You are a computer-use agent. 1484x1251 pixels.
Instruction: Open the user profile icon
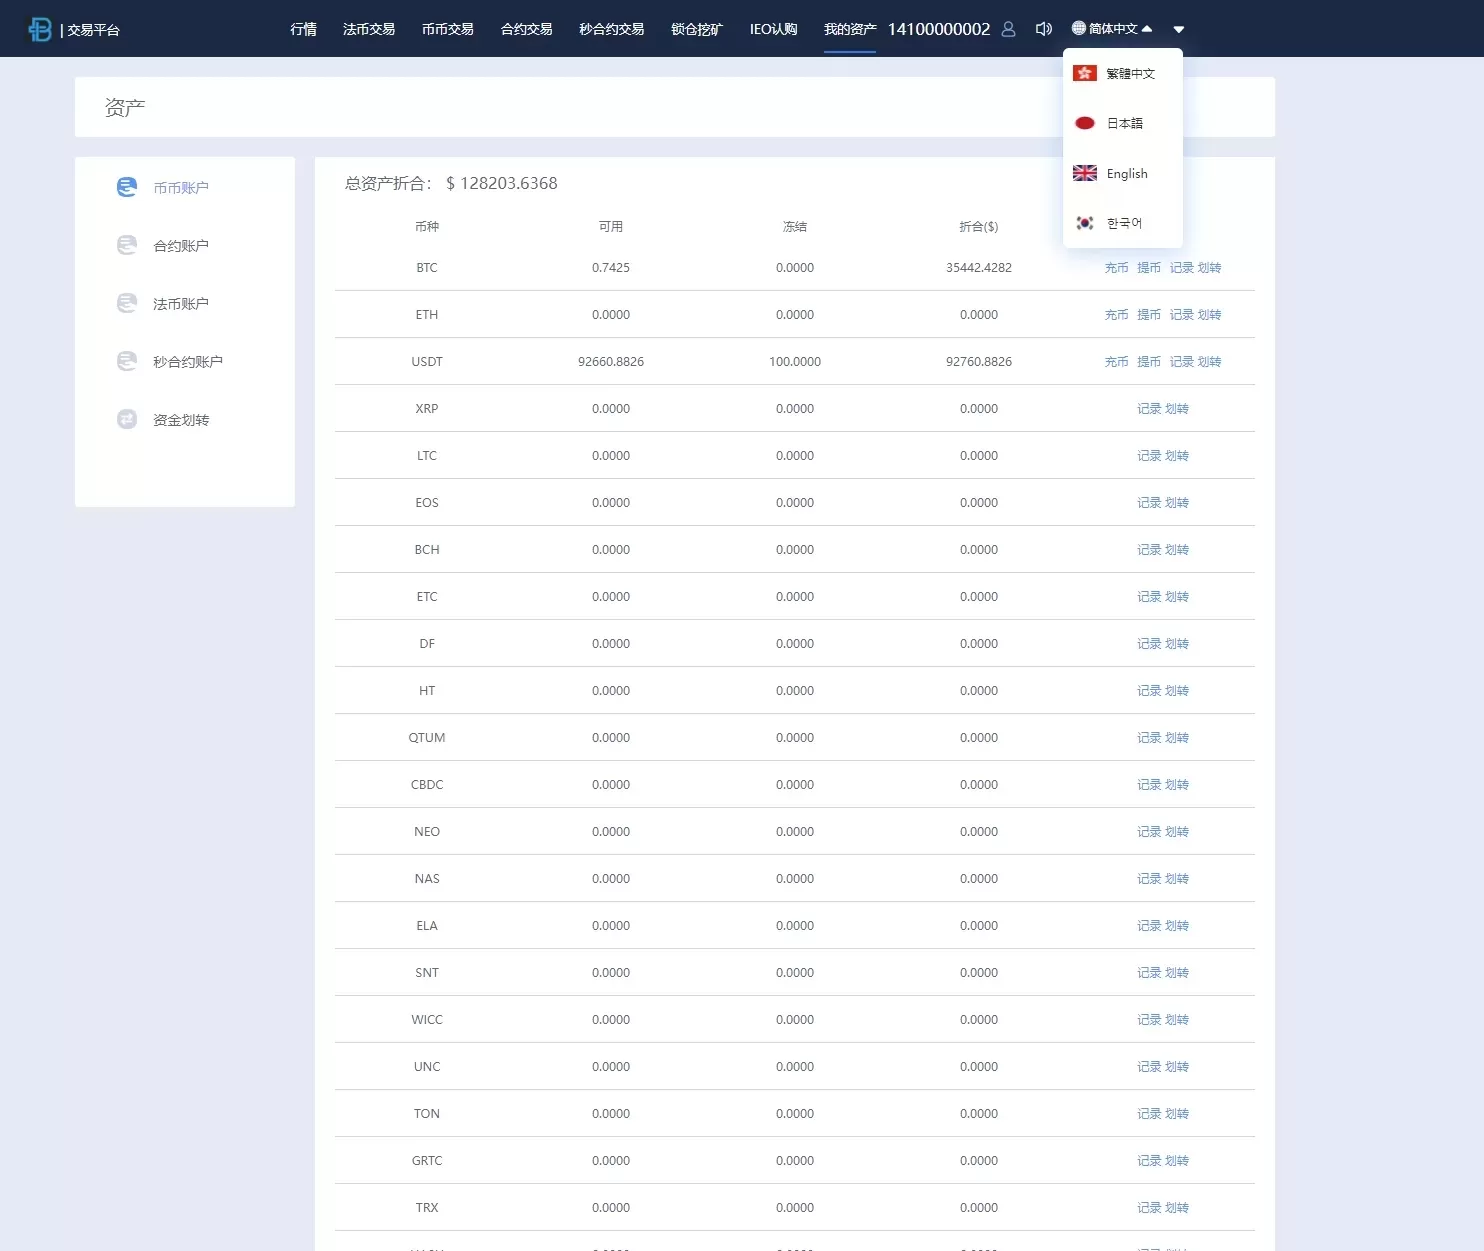(1008, 29)
